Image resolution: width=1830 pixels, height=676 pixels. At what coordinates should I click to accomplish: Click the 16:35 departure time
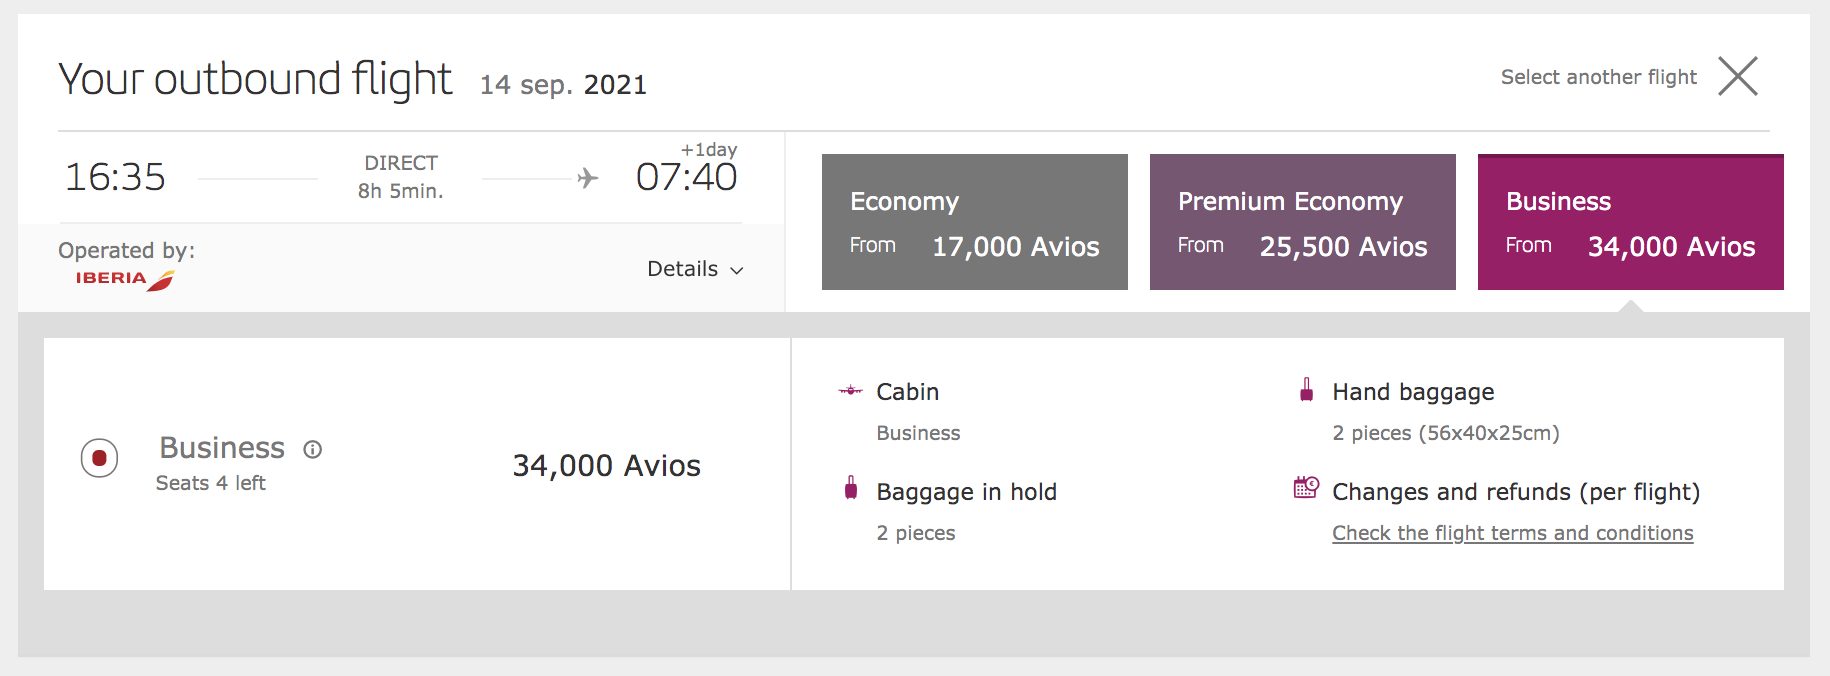click(115, 177)
